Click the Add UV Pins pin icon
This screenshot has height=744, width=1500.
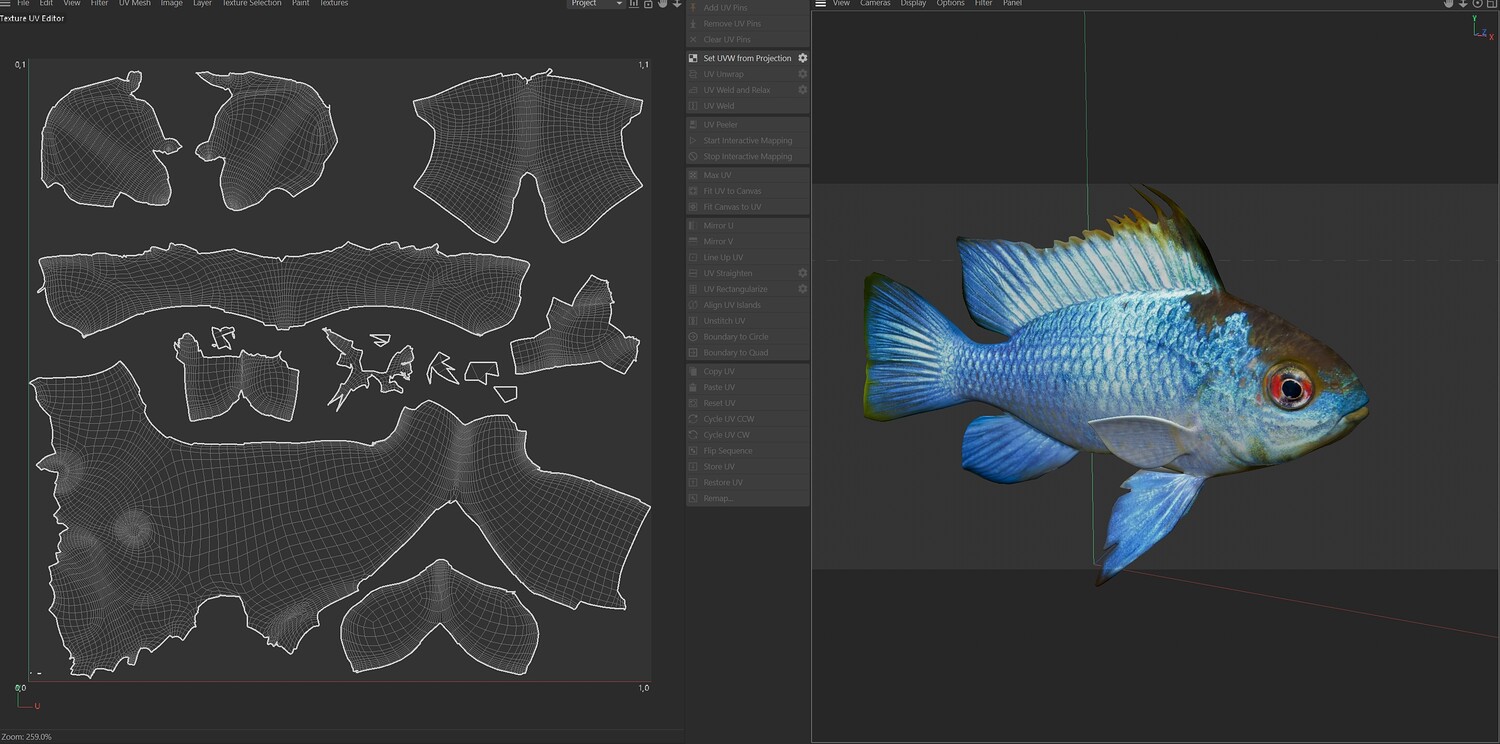(694, 8)
